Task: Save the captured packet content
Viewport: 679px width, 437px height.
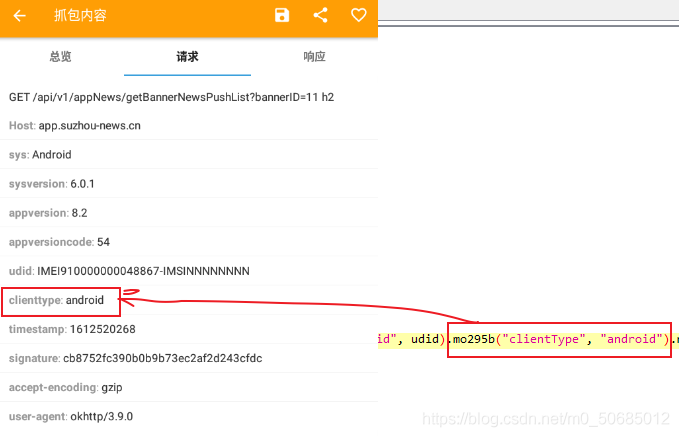Action: click(282, 16)
